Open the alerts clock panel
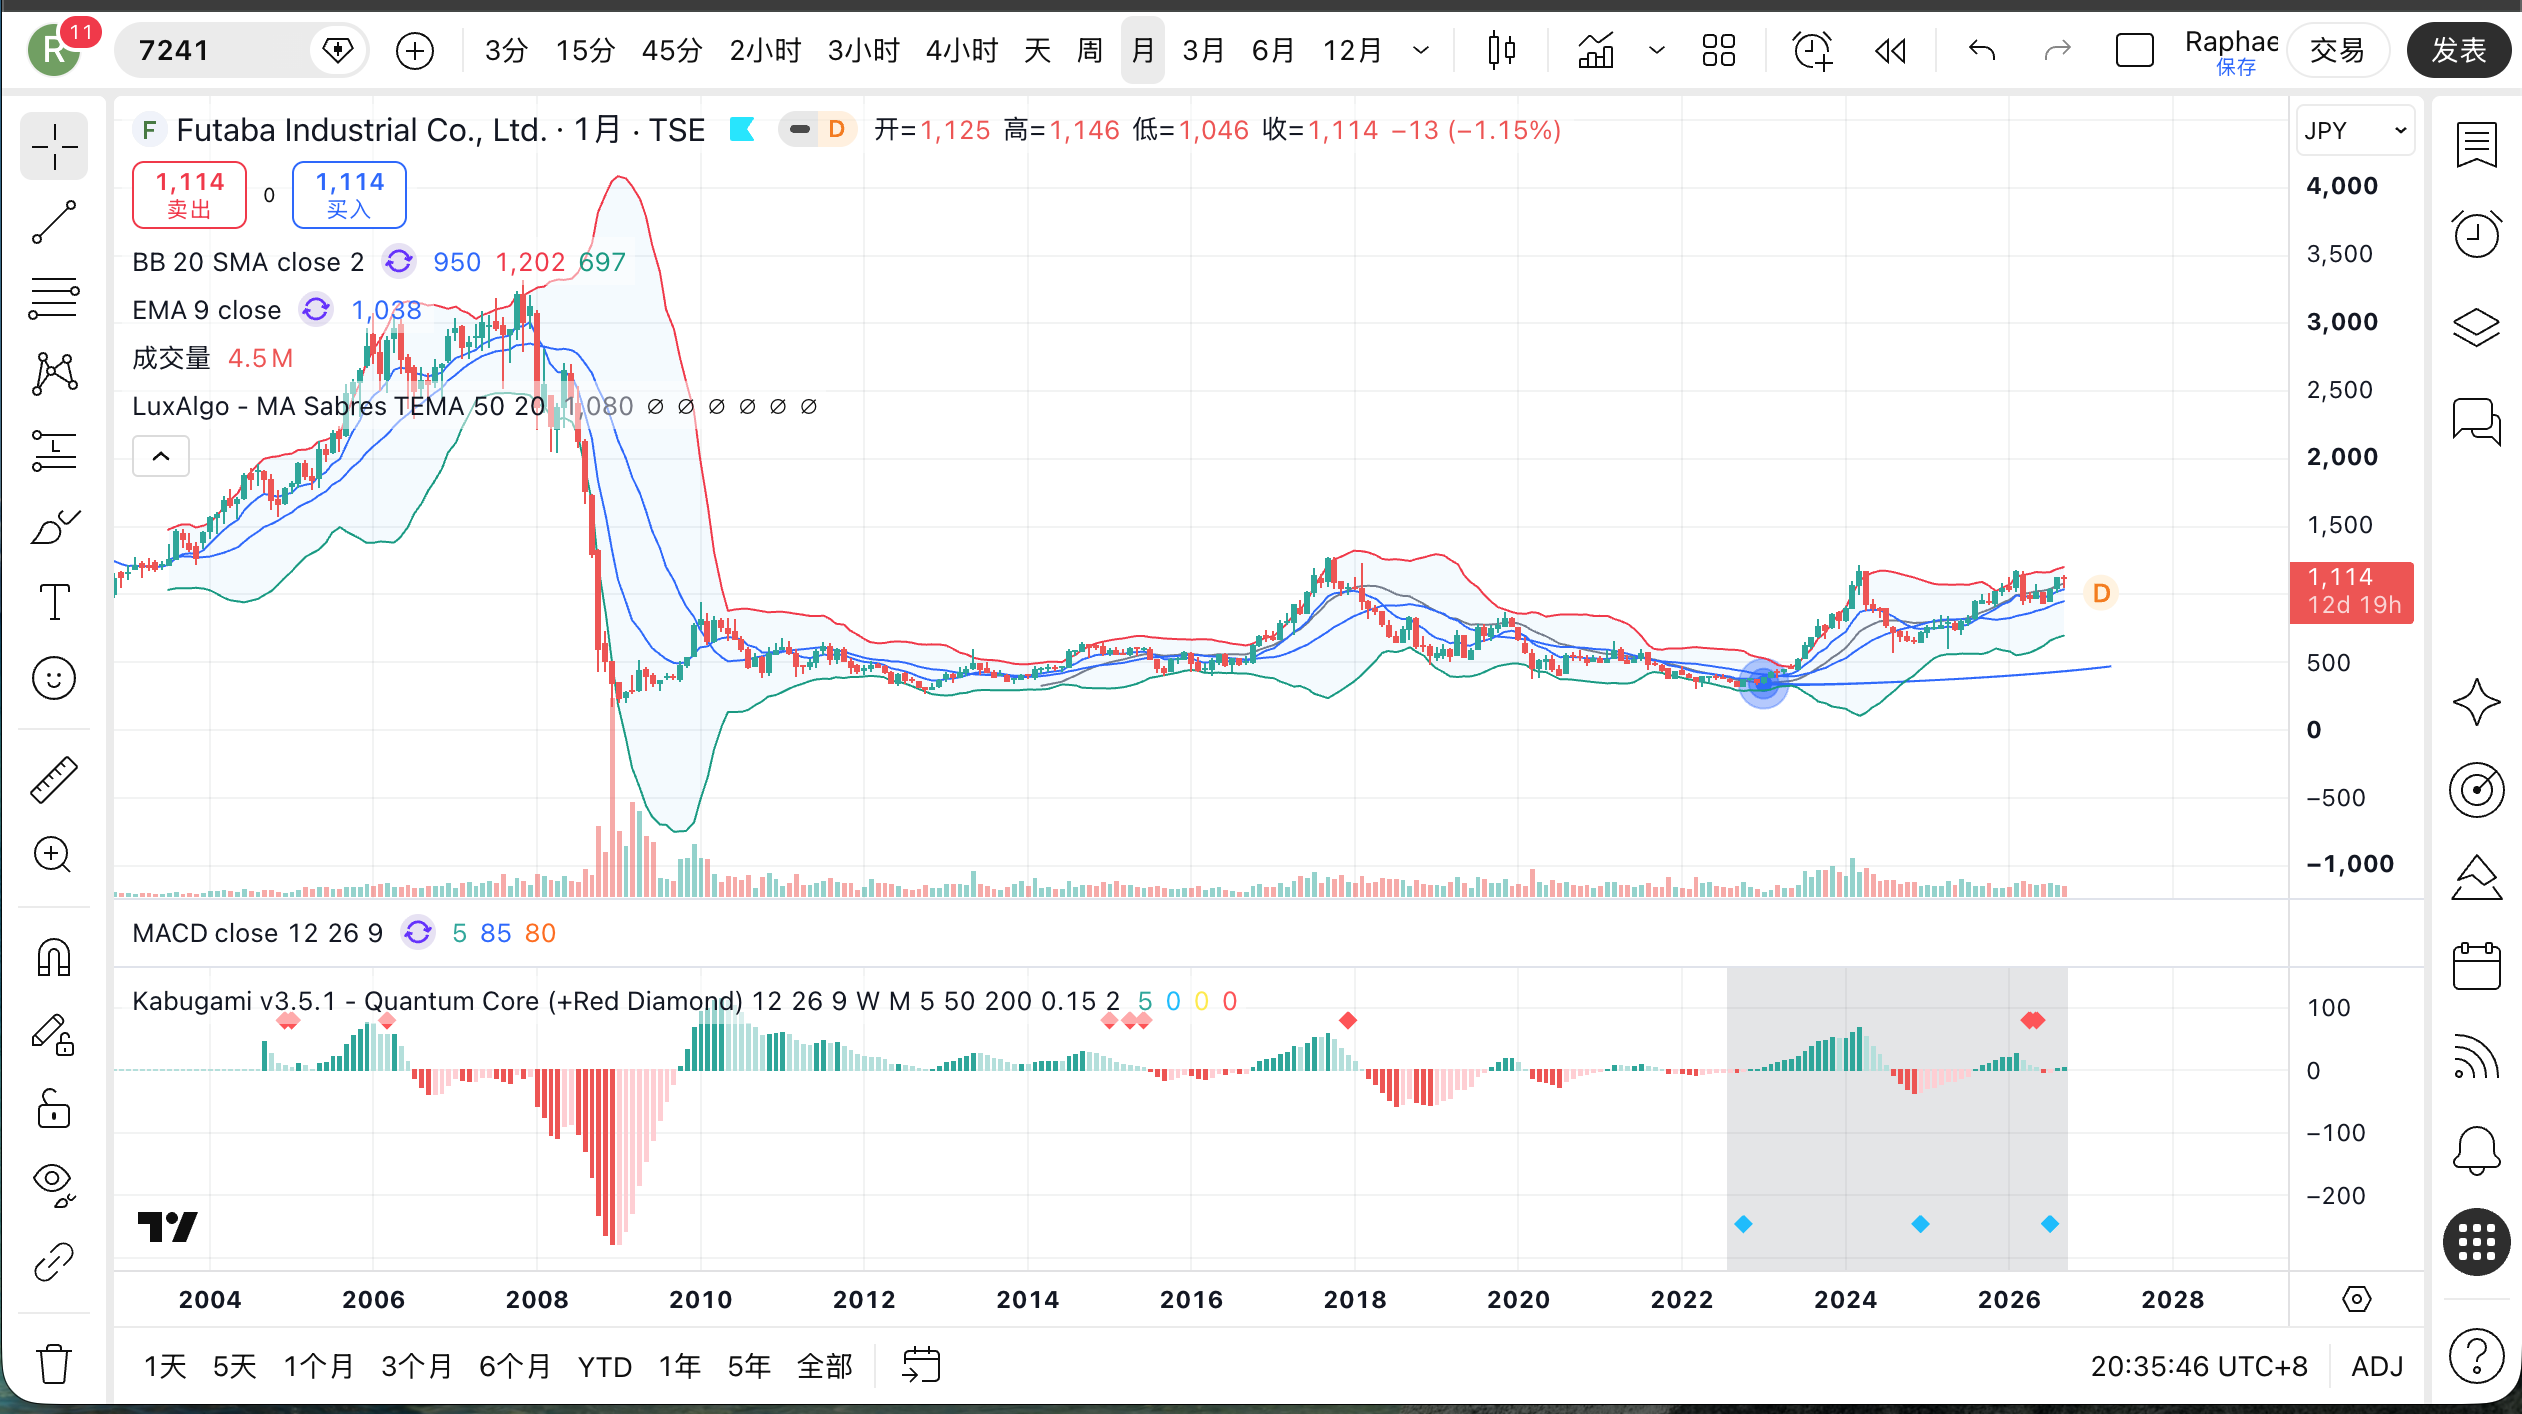The width and height of the screenshot is (2522, 1414). click(2476, 236)
